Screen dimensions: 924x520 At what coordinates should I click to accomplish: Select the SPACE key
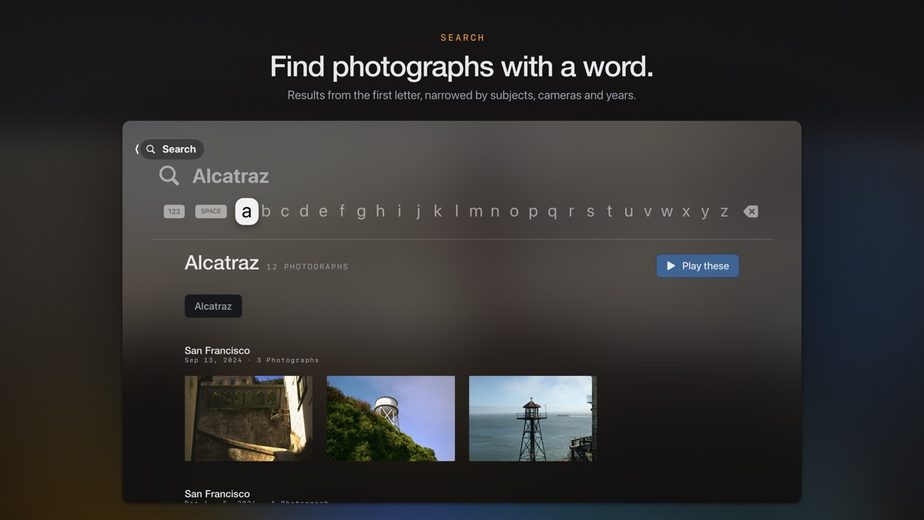click(x=211, y=211)
